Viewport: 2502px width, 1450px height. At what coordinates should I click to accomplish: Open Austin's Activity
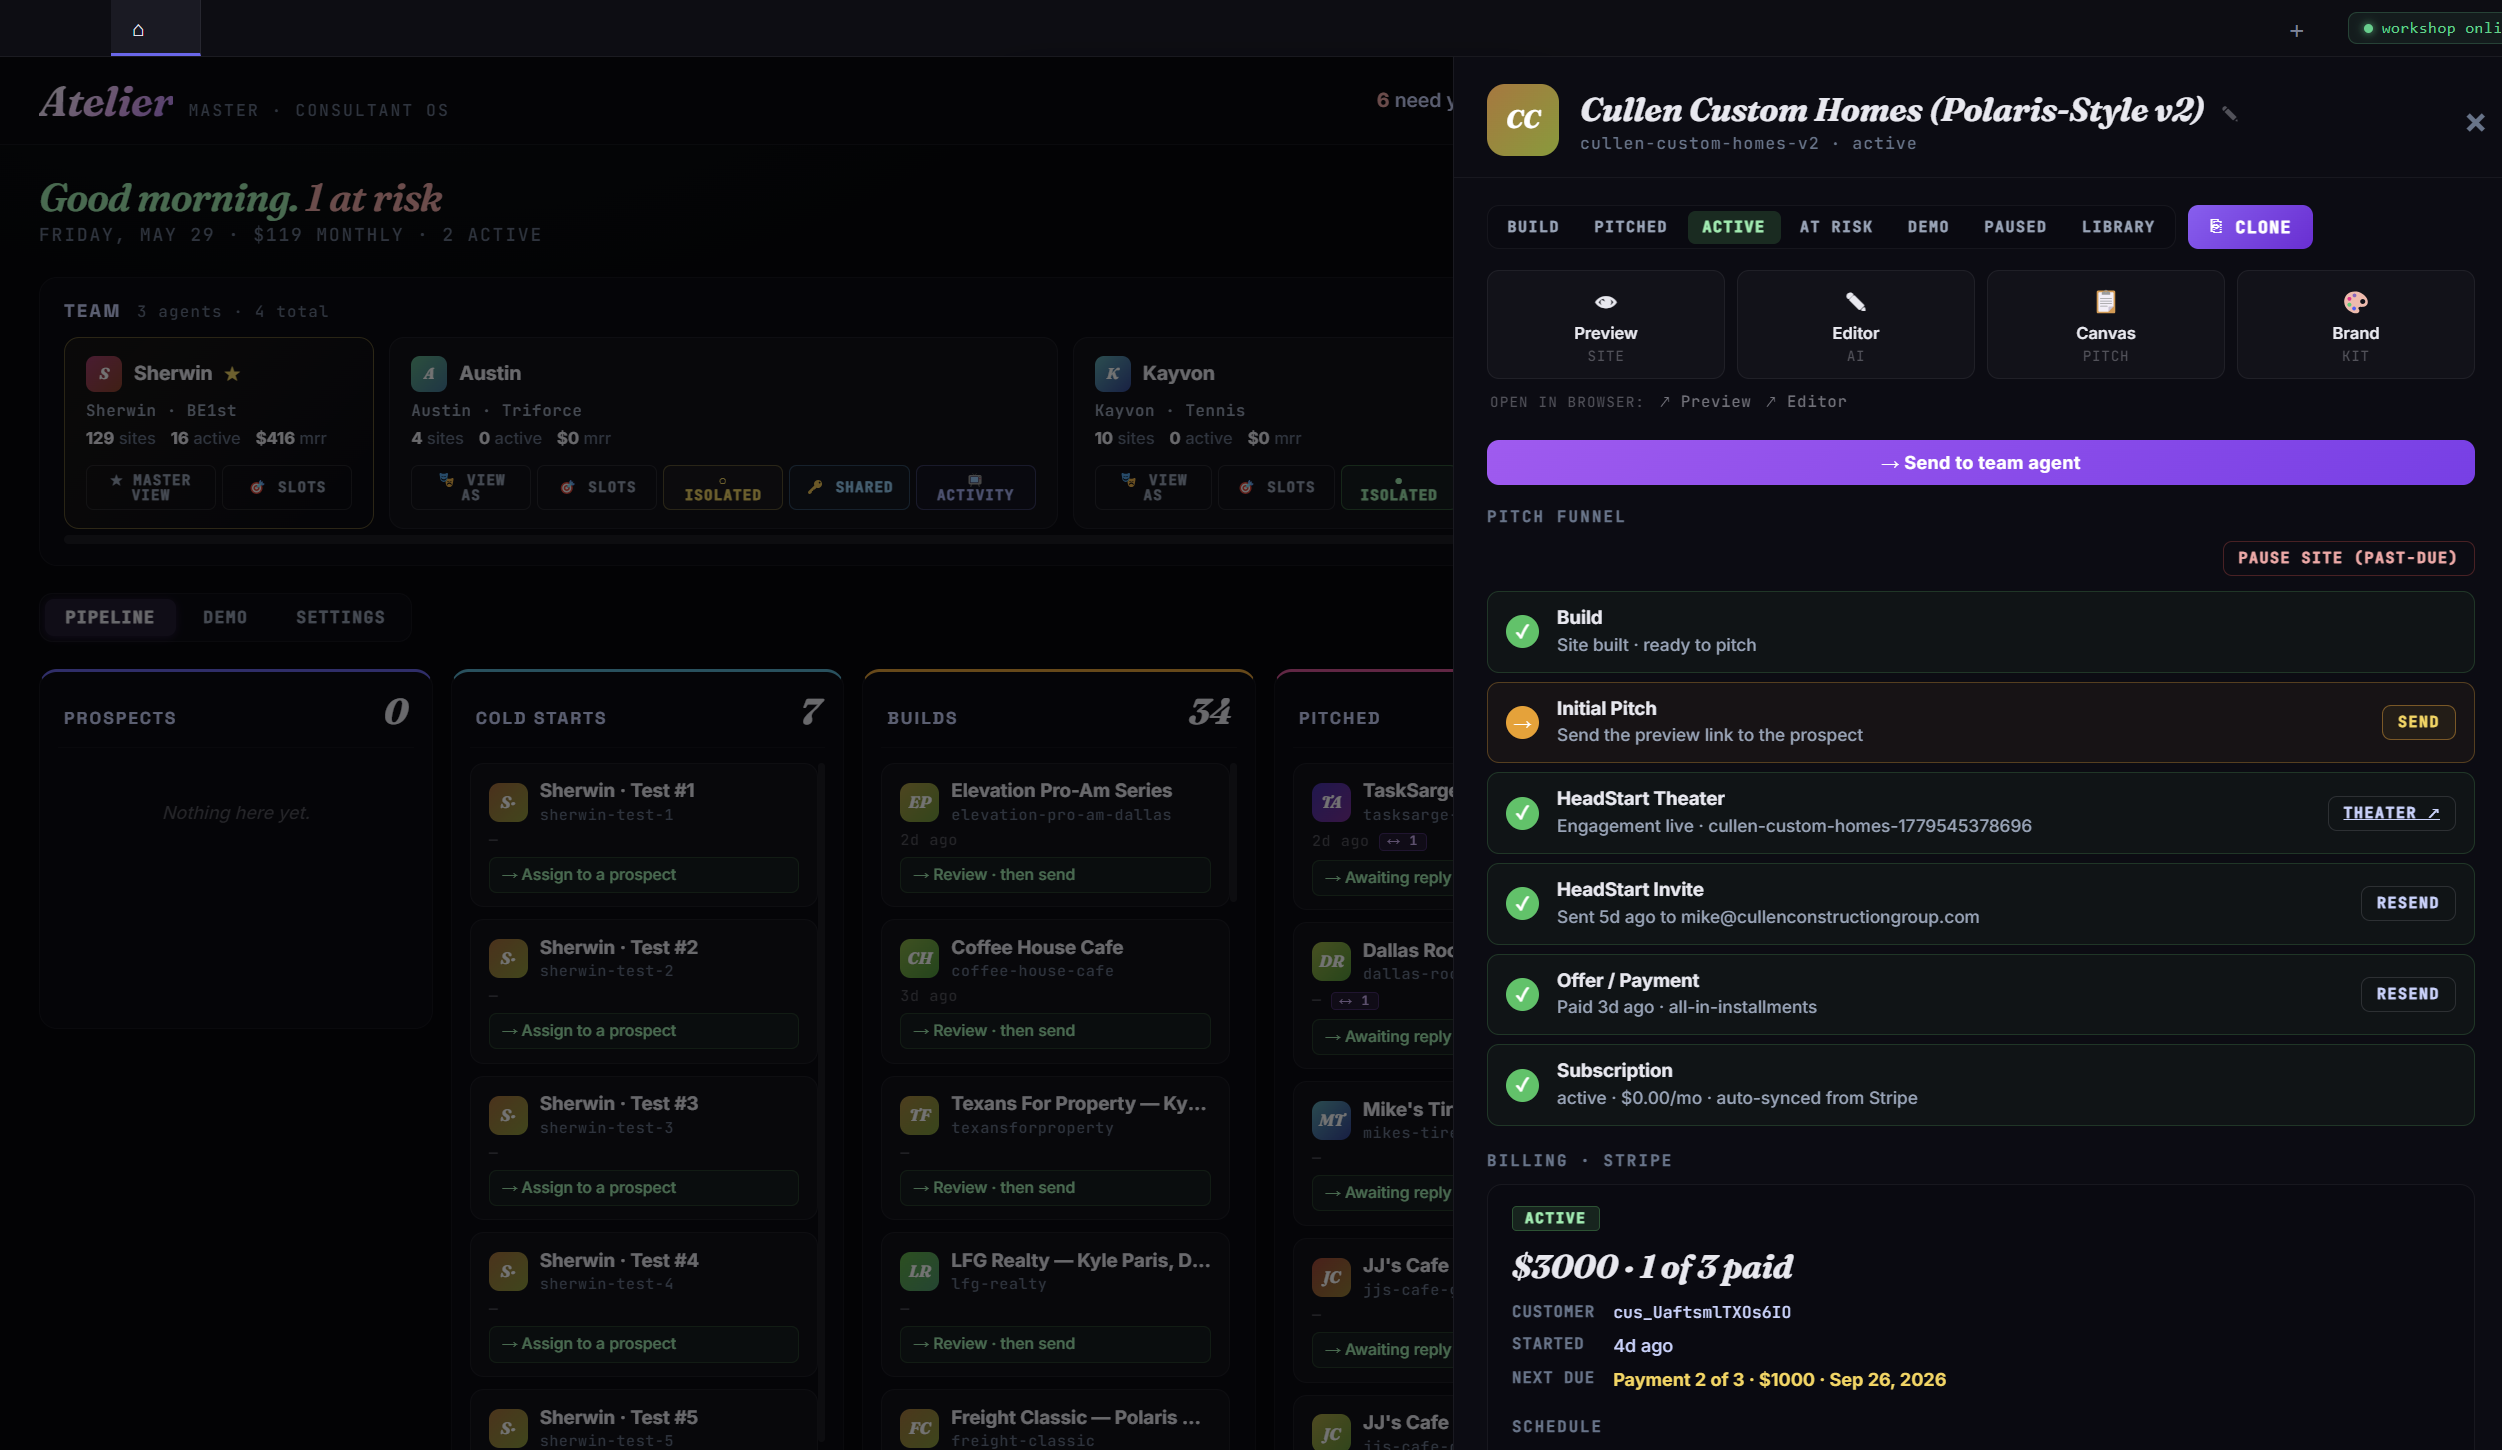click(x=975, y=487)
